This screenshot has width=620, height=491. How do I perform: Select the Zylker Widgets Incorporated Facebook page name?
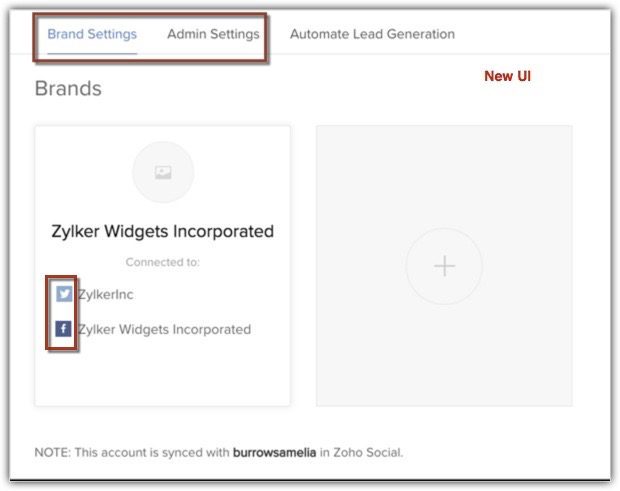(164, 329)
